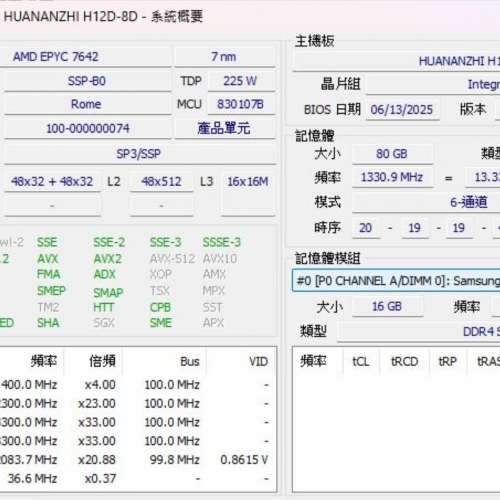Click the bus clock value '99.8 MHz'

[x=174, y=460]
